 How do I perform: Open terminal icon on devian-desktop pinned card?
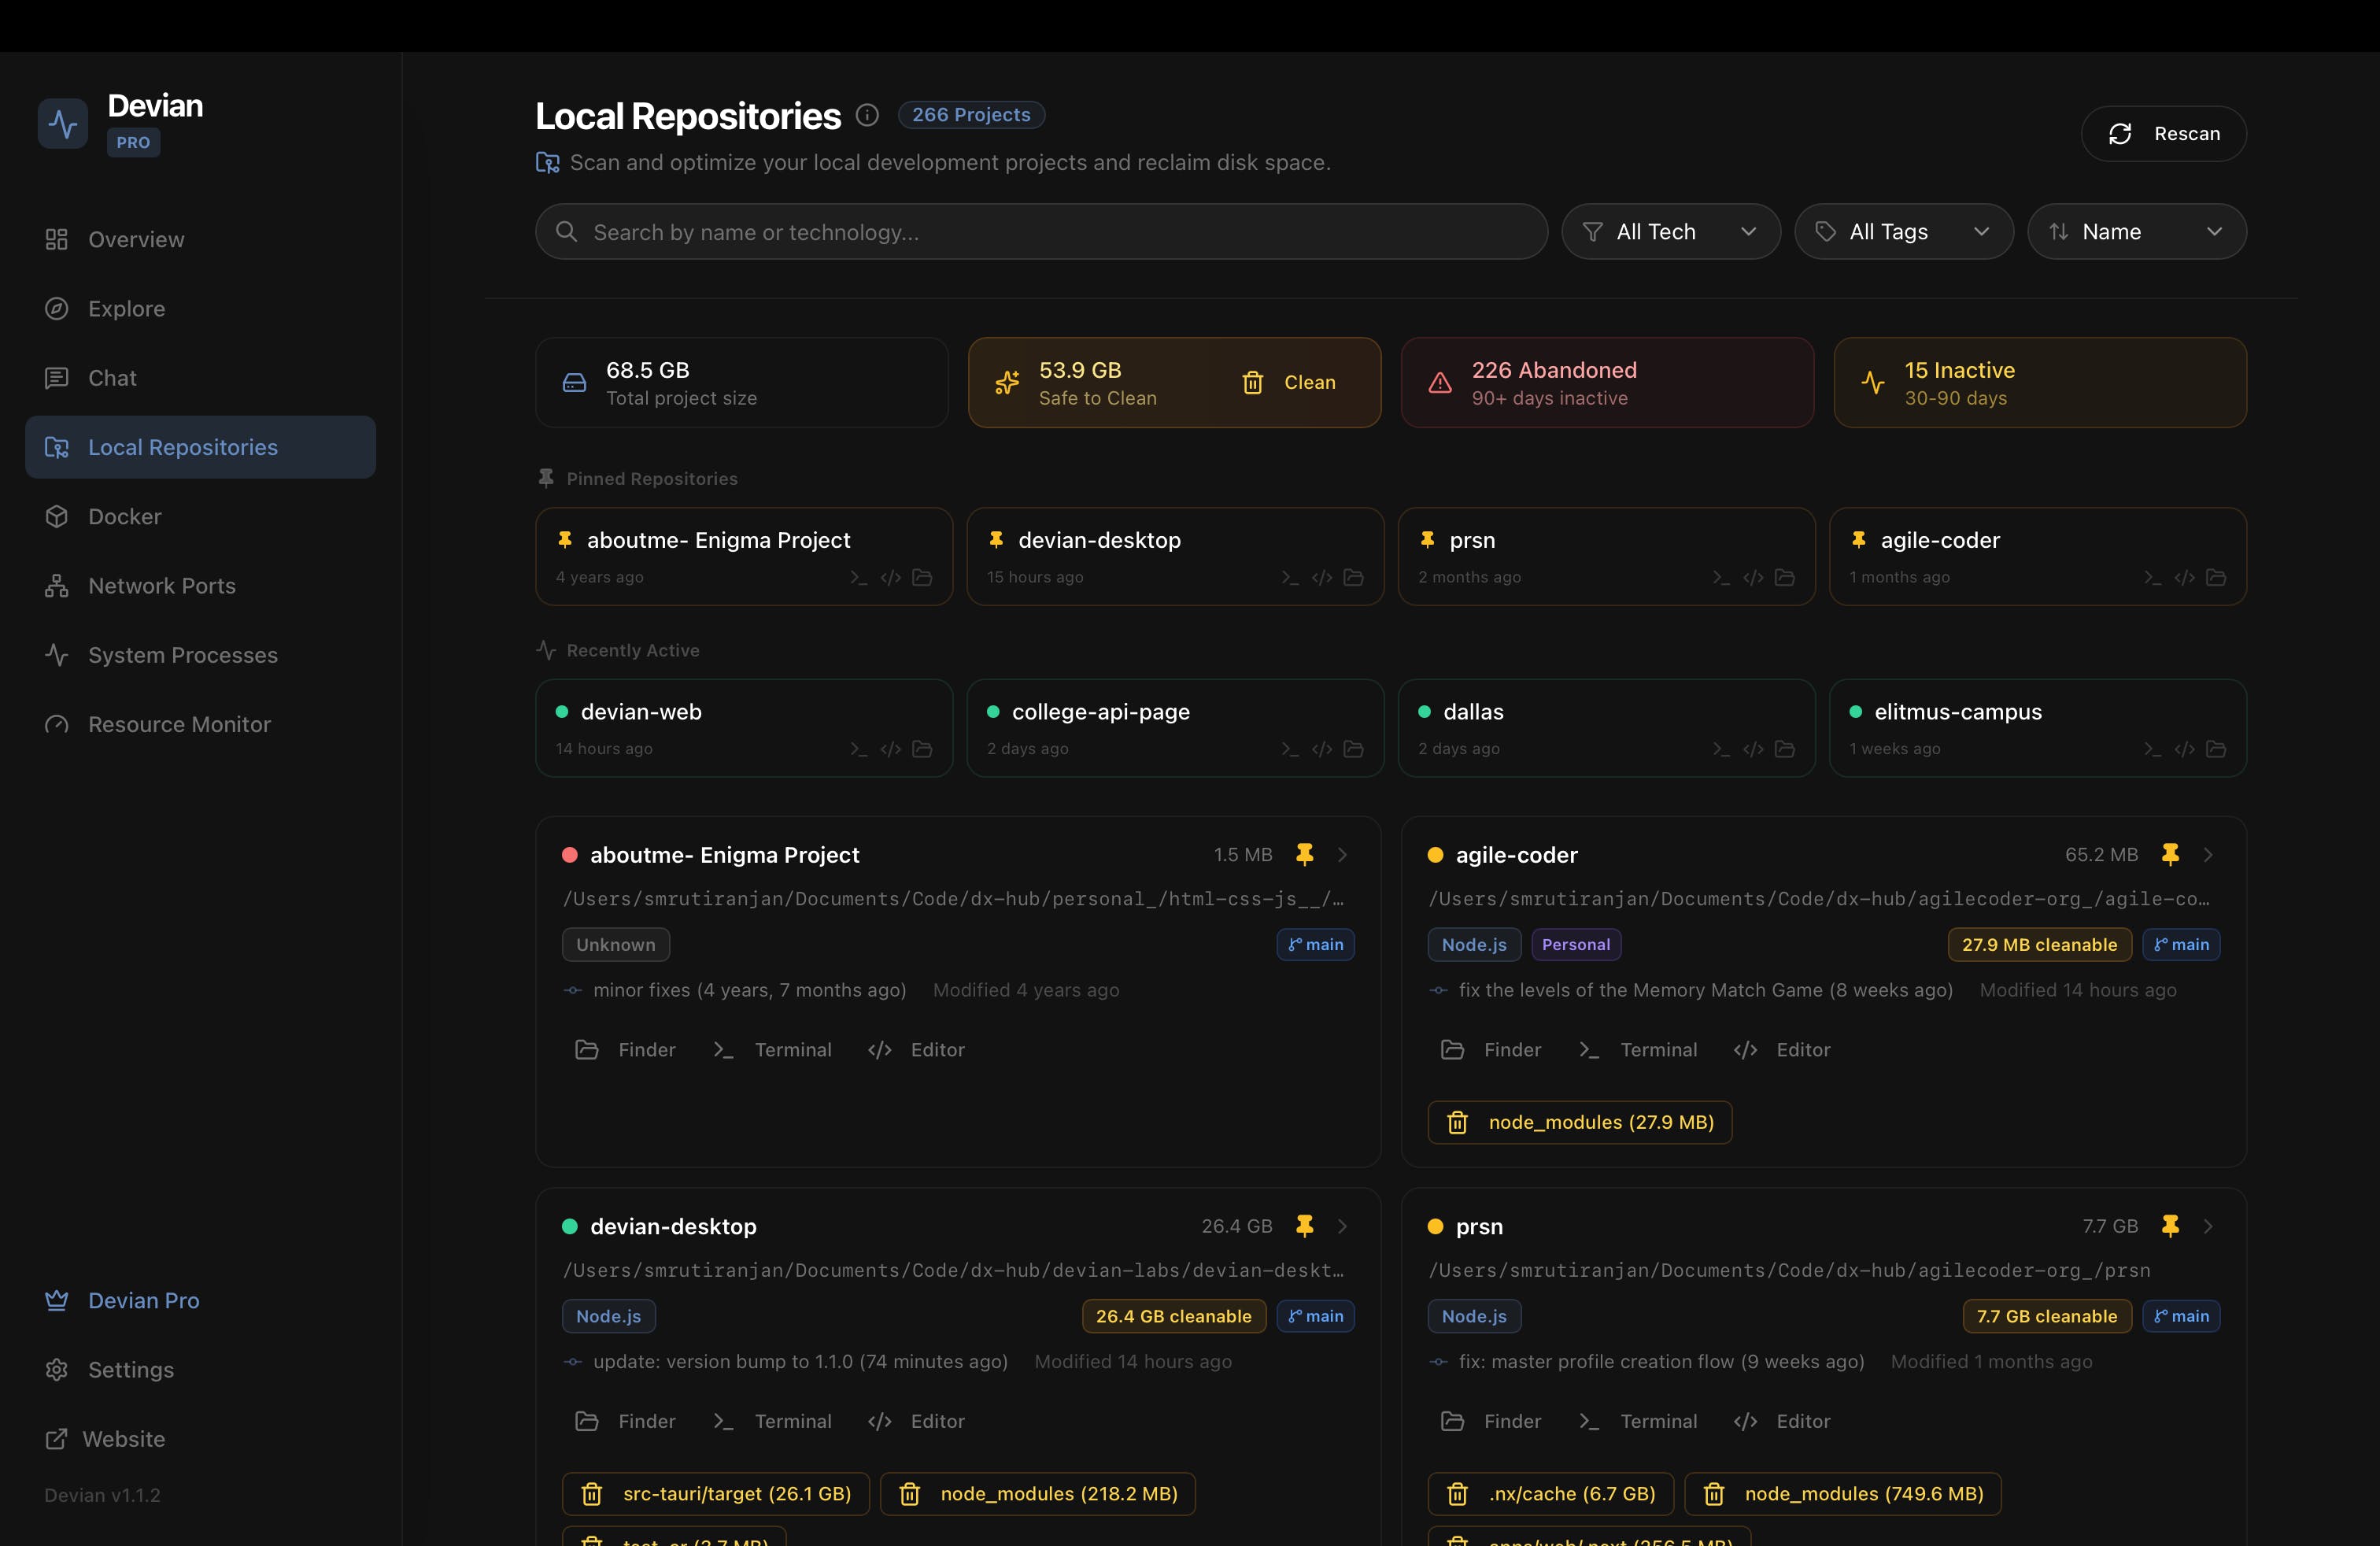[1290, 578]
